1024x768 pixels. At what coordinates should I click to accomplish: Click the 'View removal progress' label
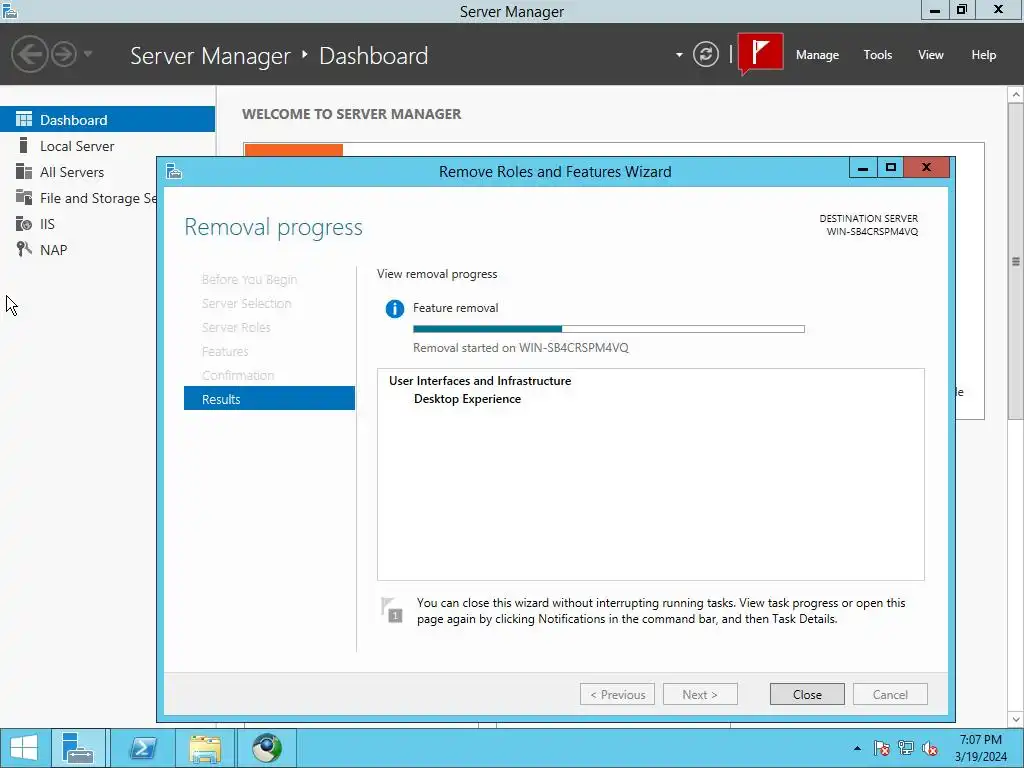tap(437, 274)
